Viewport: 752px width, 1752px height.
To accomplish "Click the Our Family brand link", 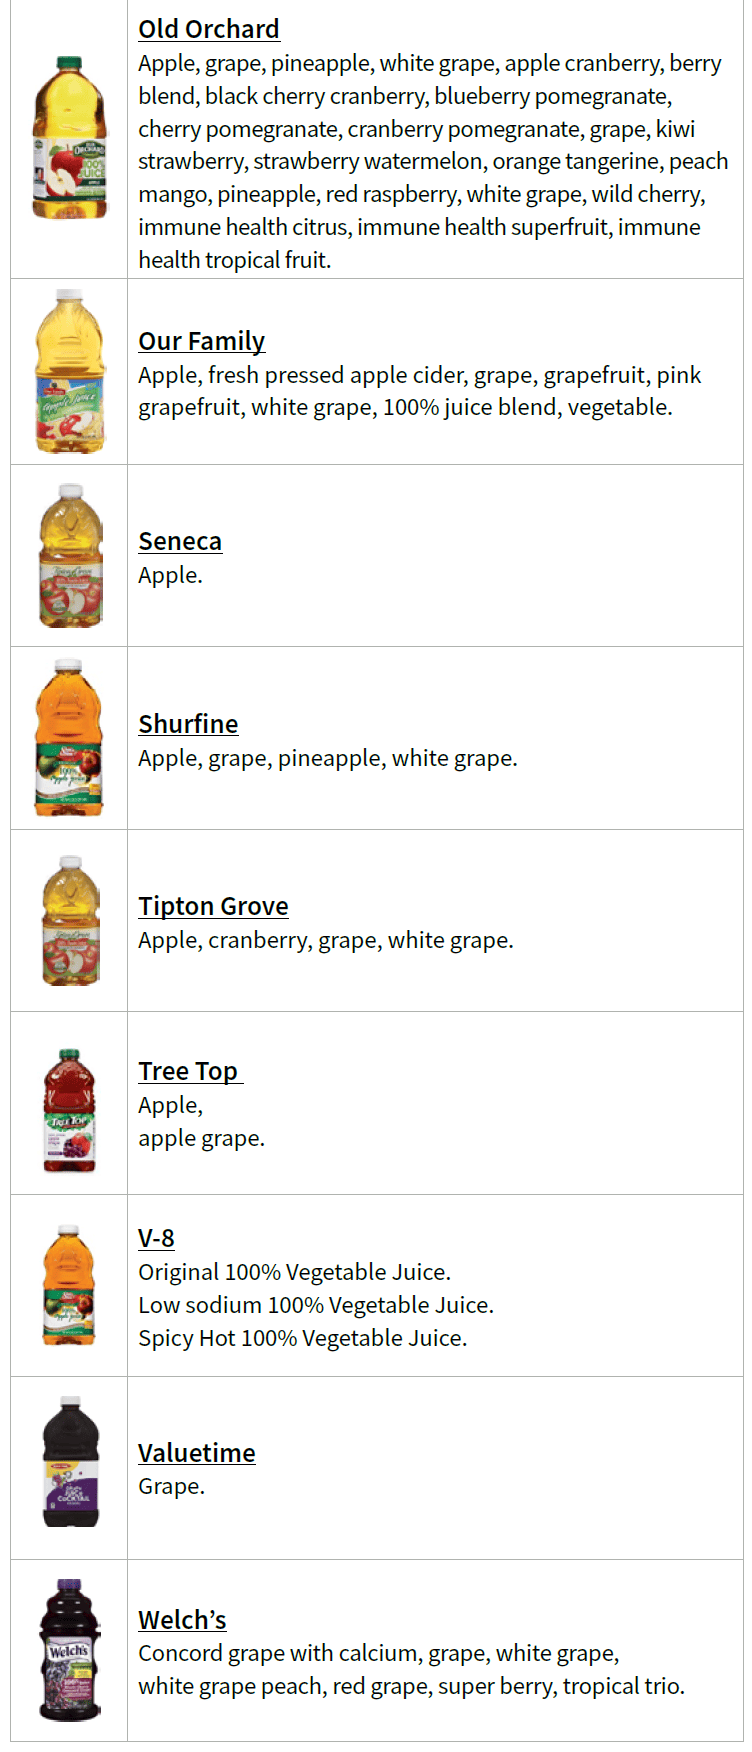I will 201,341.
